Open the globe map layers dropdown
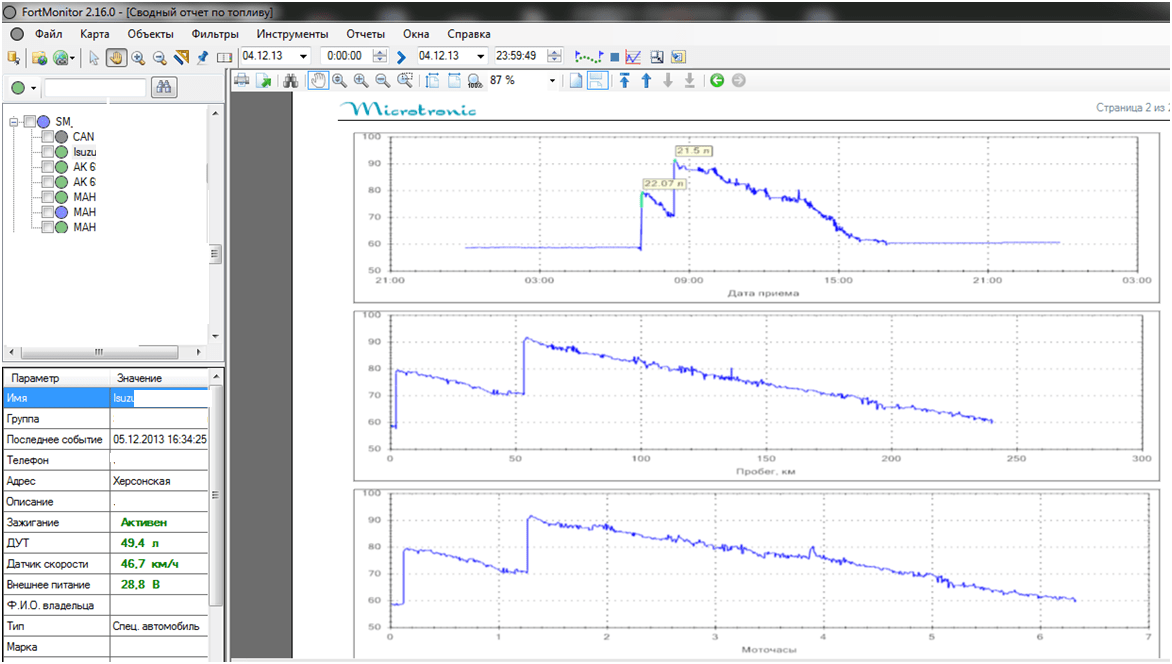The height and width of the screenshot is (664, 1172). pyautogui.click(x=73, y=58)
